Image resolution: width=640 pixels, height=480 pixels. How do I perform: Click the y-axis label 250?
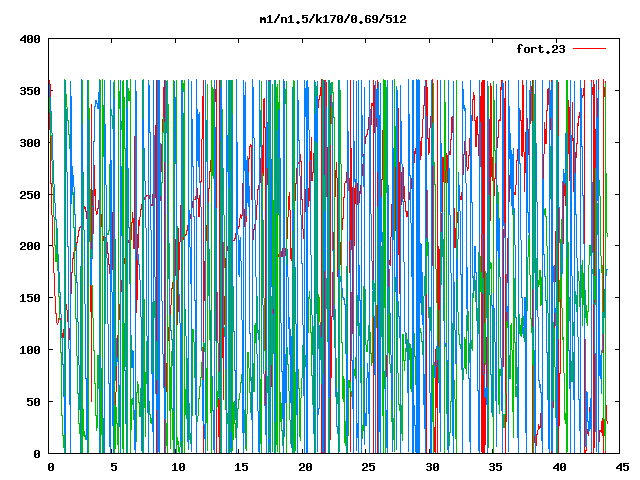30,195
